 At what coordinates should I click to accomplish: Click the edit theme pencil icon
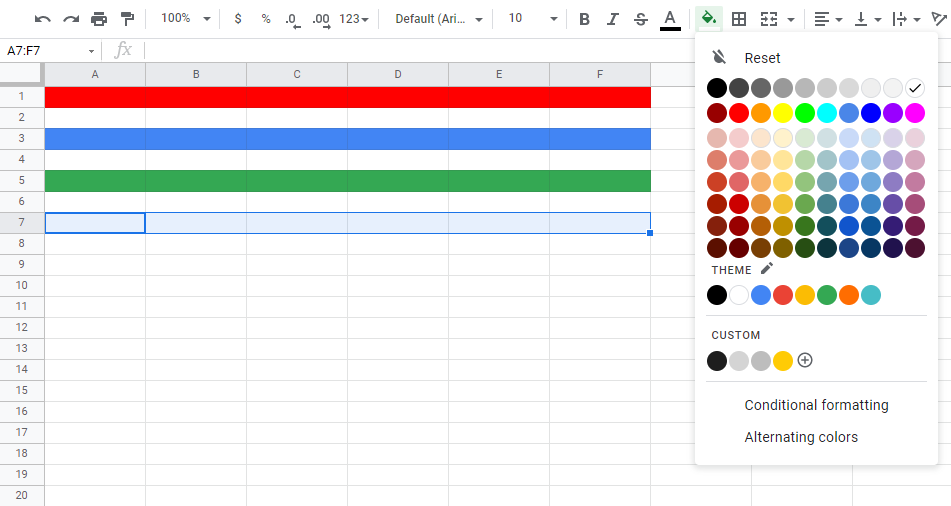[767, 269]
